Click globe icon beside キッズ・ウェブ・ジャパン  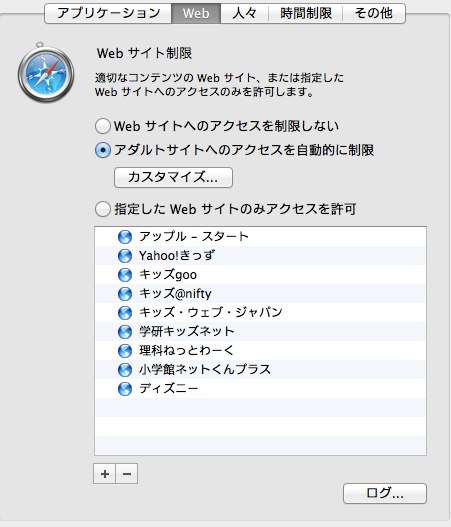click(x=125, y=313)
